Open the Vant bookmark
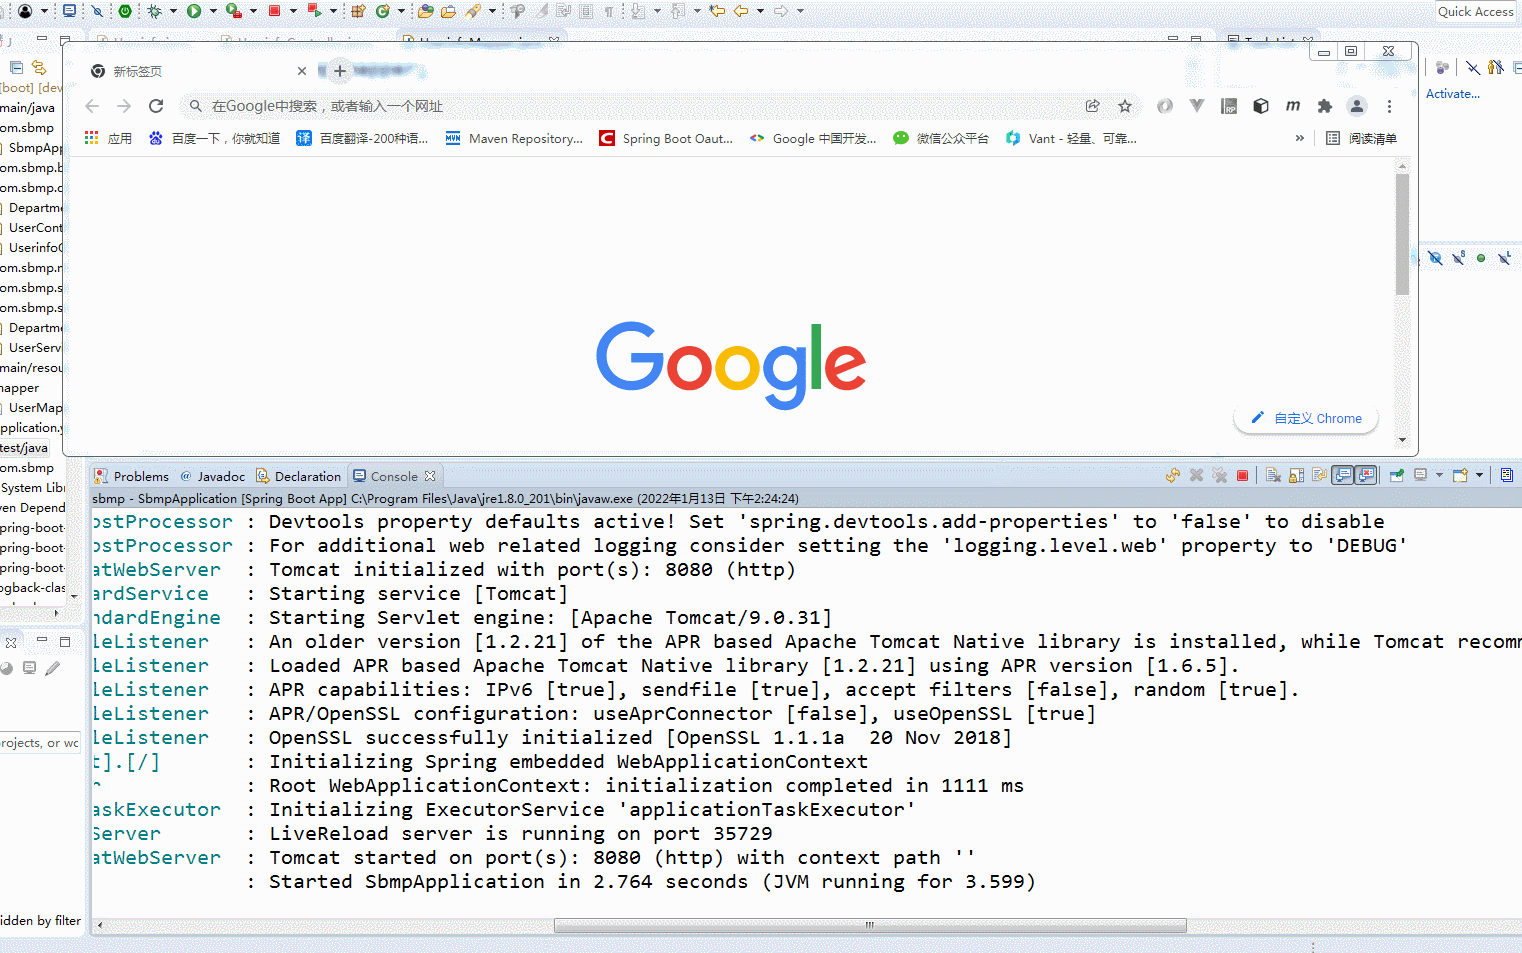This screenshot has height=953, width=1522. pyautogui.click(x=1071, y=138)
